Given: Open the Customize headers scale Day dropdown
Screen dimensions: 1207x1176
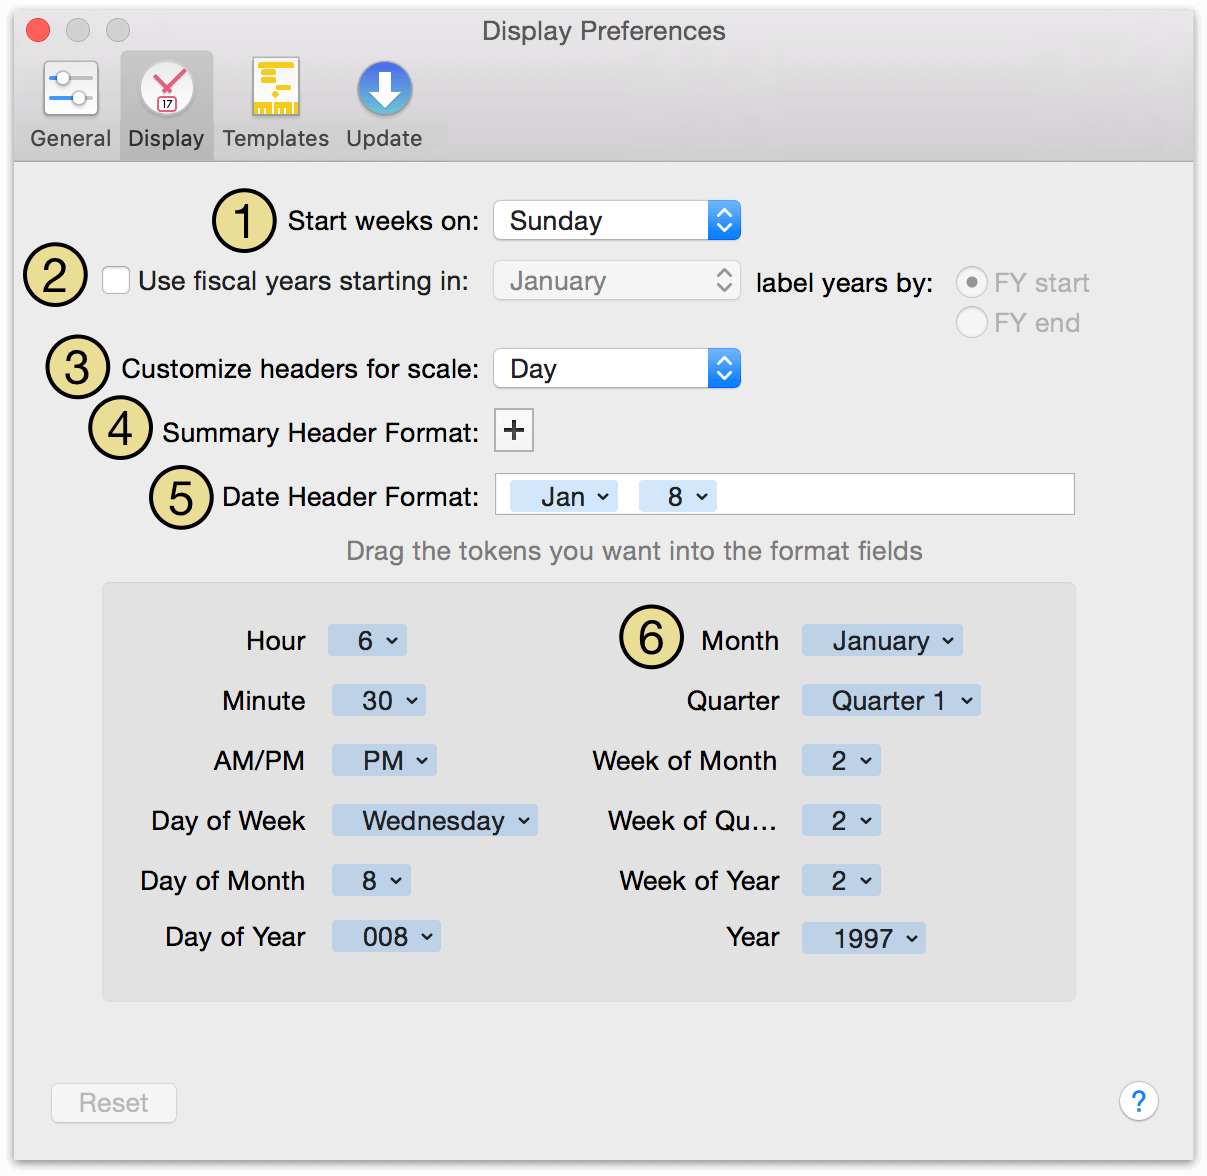Looking at the screenshot, I should click(617, 368).
